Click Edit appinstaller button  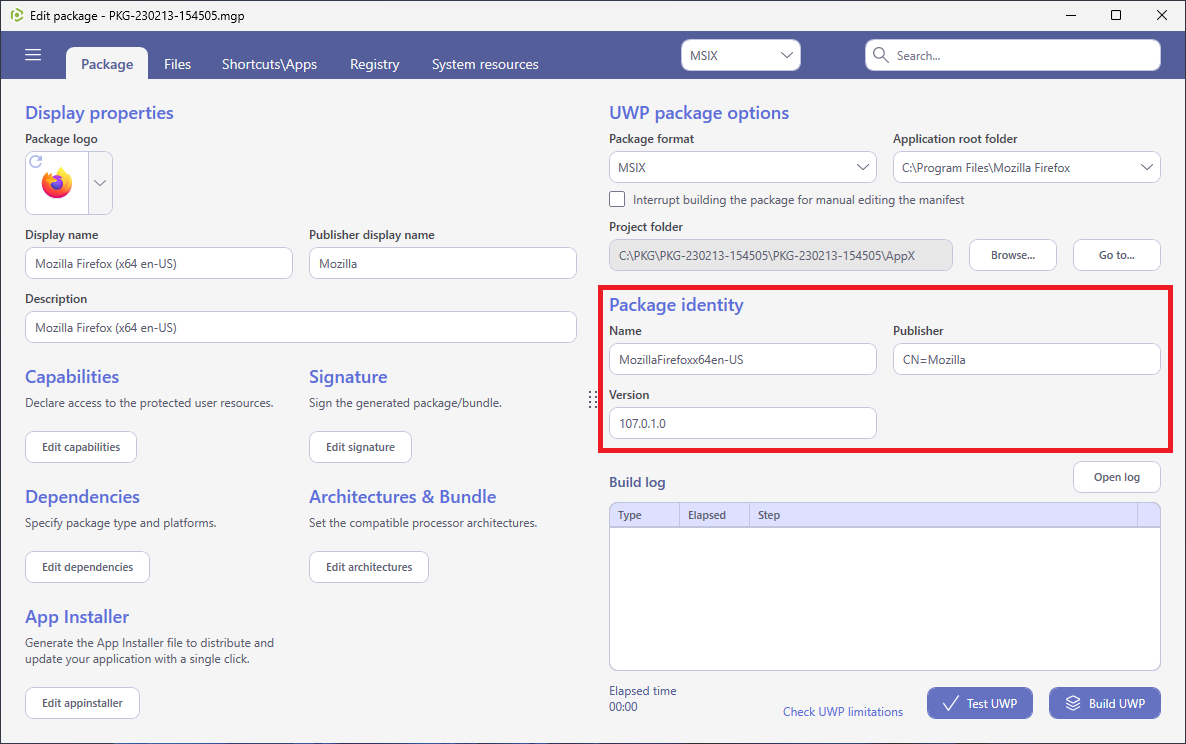(x=82, y=703)
